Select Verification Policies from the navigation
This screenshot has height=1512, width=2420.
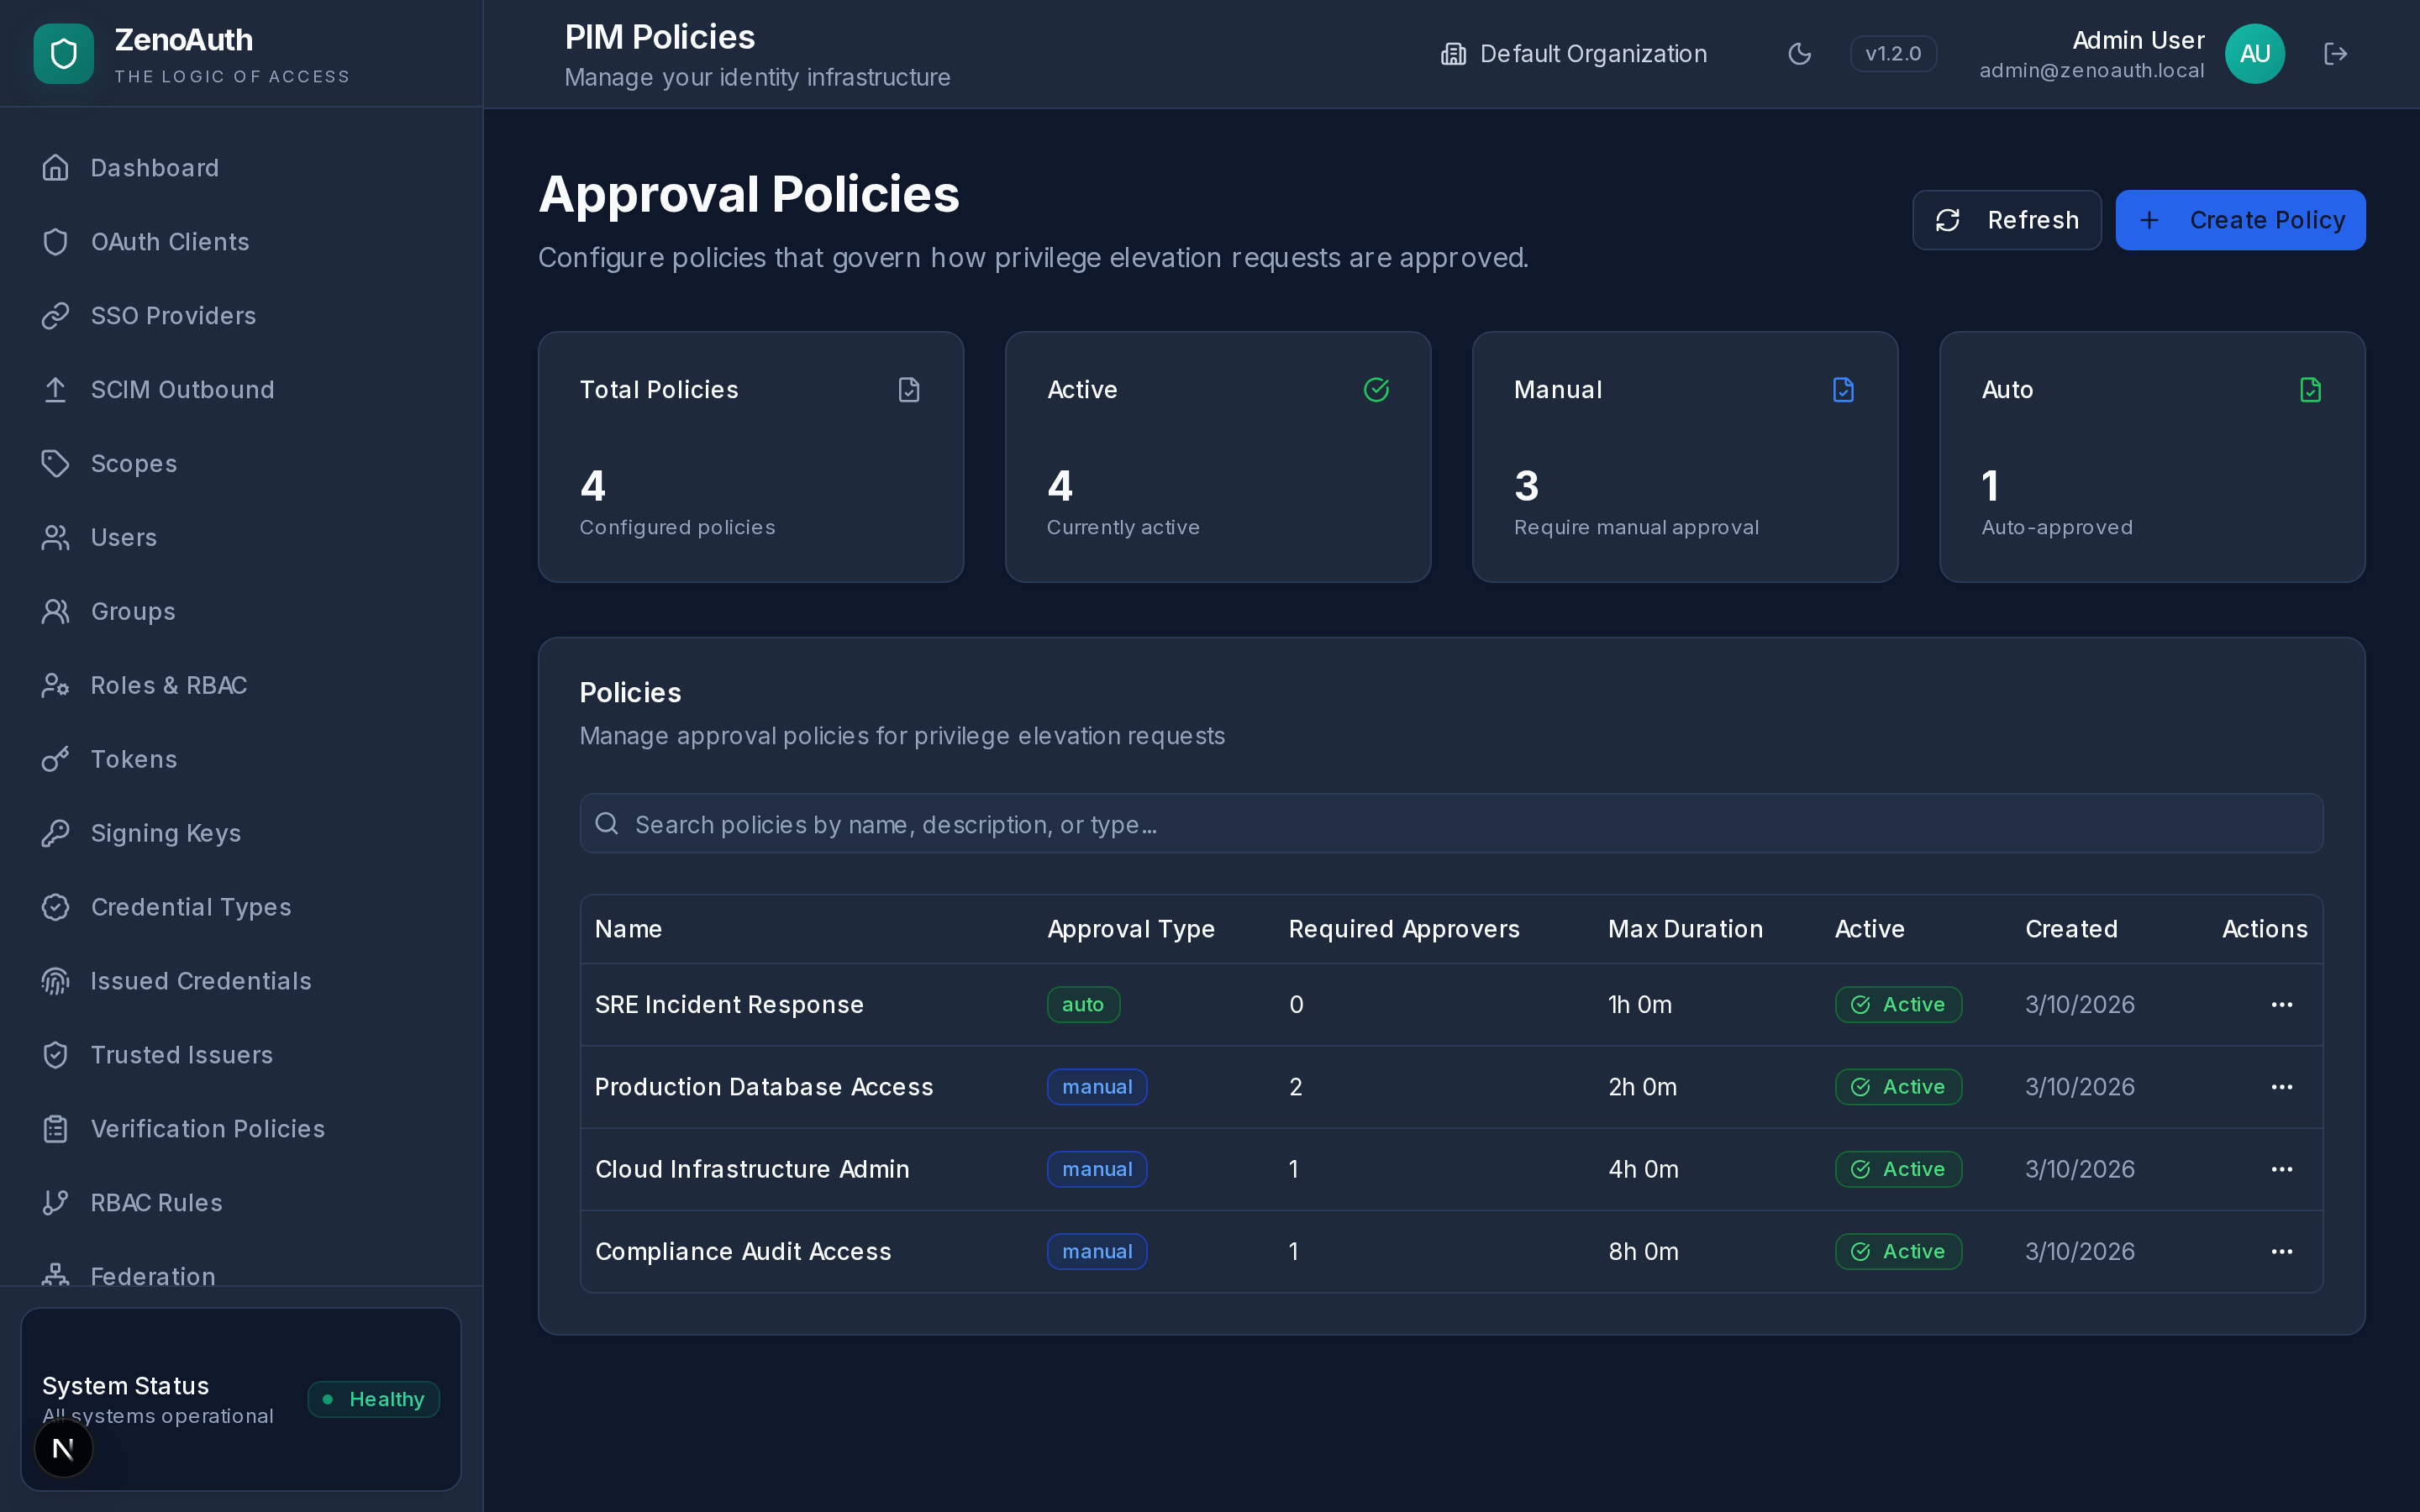pos(208,1128)
